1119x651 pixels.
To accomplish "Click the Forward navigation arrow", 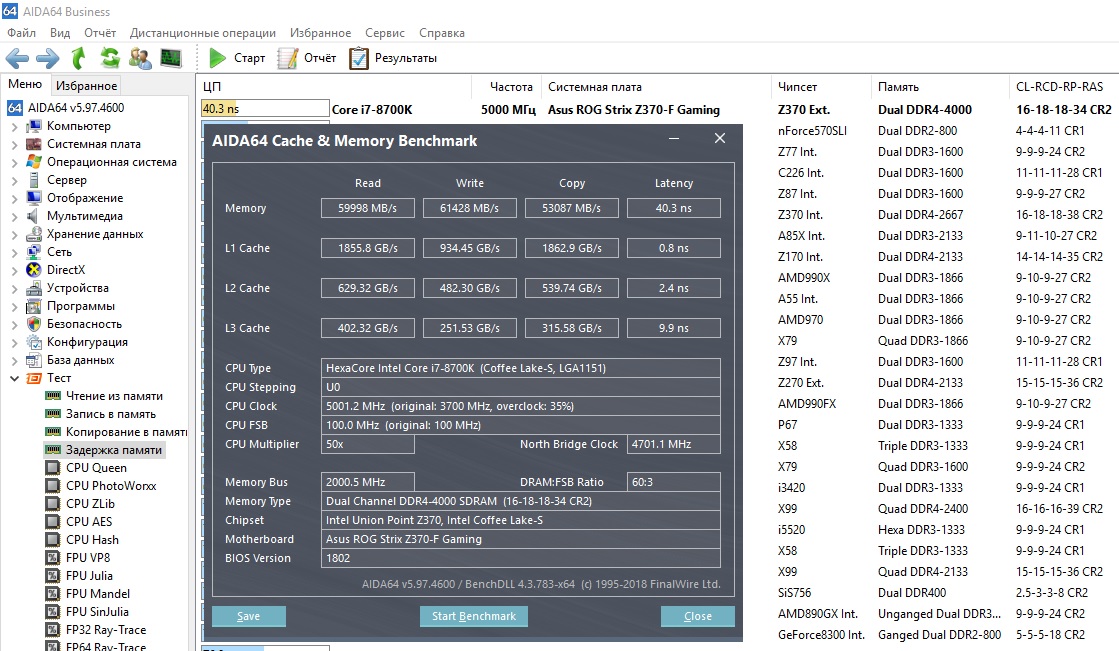I will point(48,58).
